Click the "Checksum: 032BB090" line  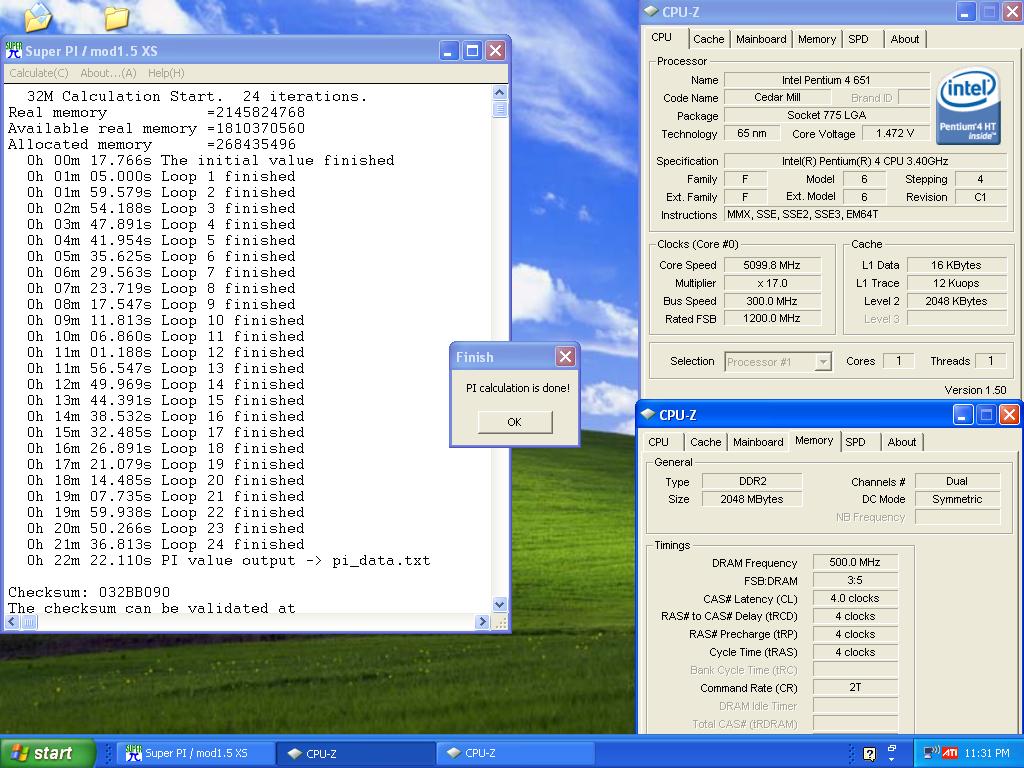(89, 592)
